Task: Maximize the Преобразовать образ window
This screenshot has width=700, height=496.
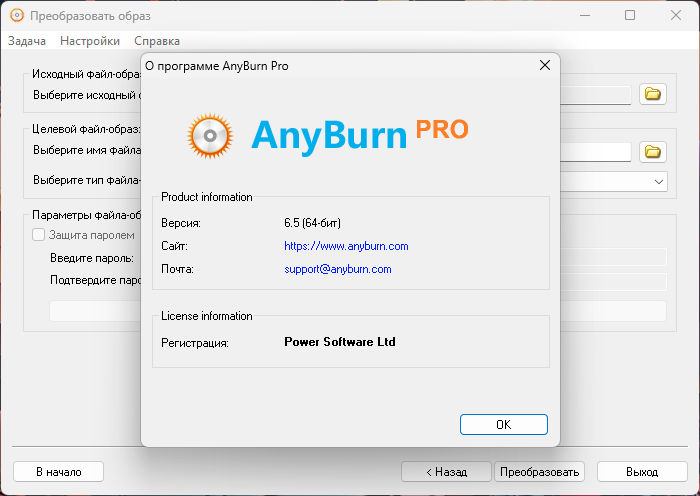Action: (x=630, y=15)
